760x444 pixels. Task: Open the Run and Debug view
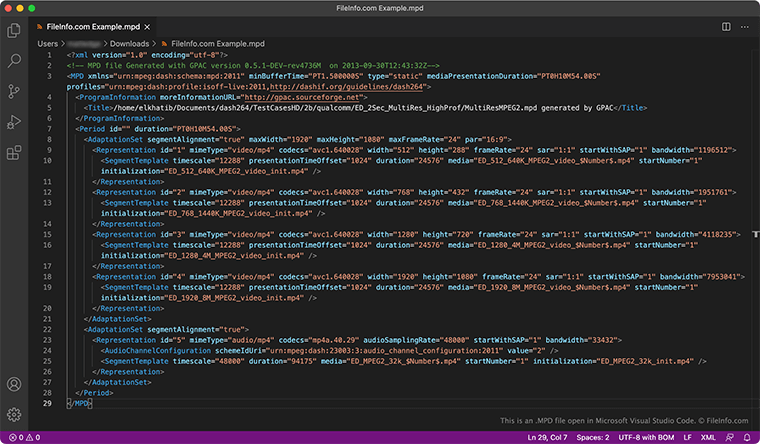[14, 122]
